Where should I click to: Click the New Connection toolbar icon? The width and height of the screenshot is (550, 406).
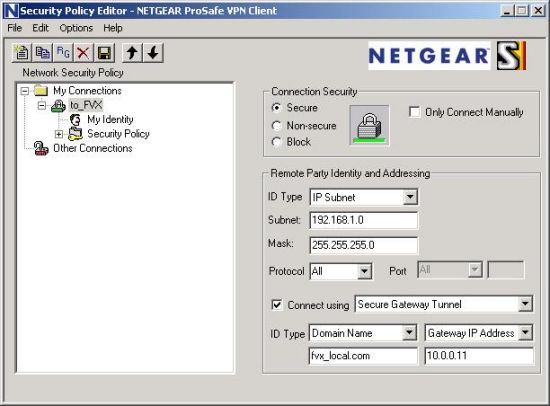click(22, 53)
